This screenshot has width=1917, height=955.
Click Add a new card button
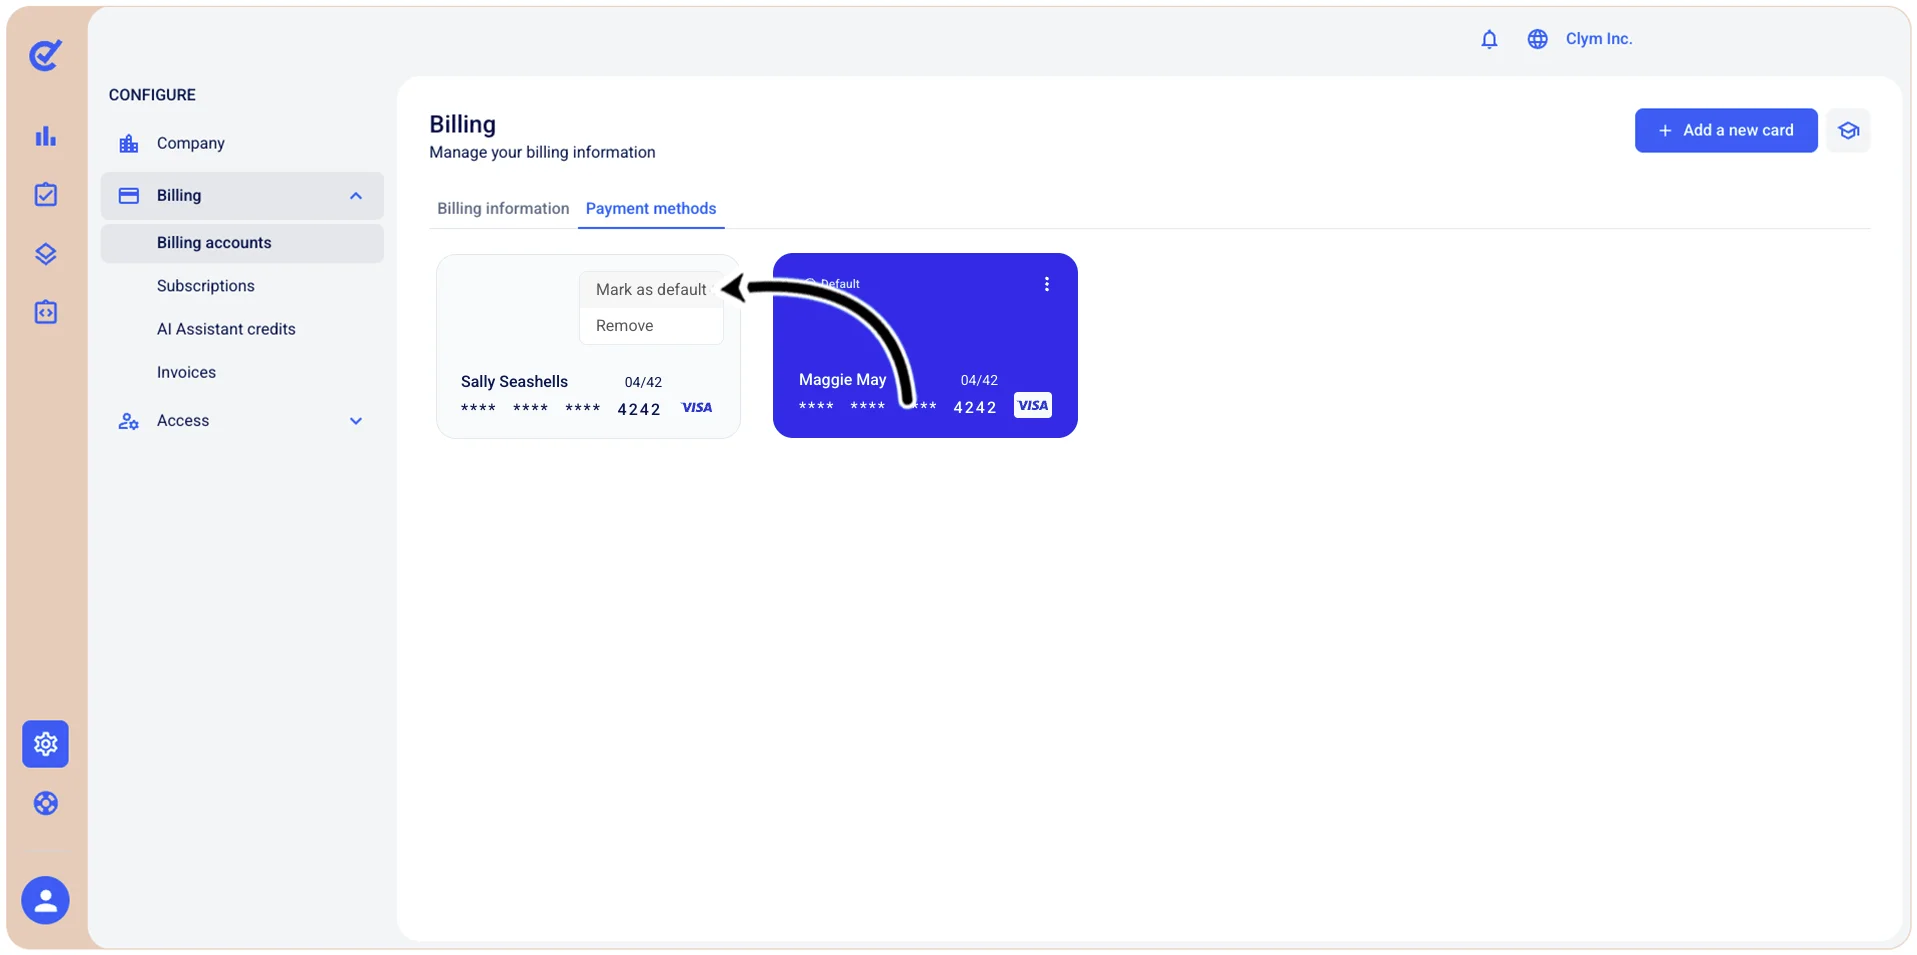pos(1726,131)
